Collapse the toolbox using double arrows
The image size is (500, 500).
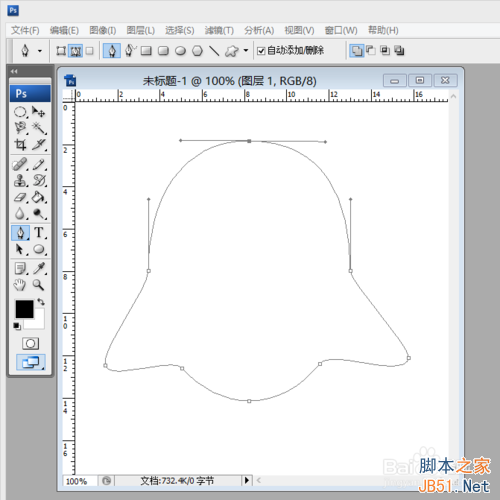(x=14, y=71)
